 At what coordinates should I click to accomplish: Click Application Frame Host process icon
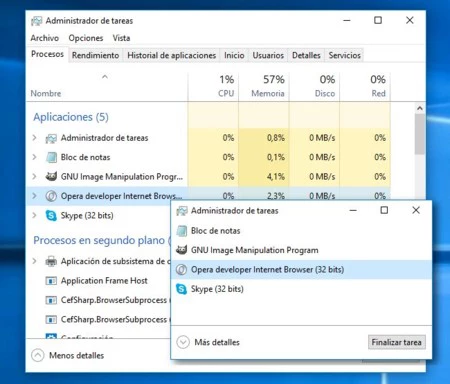(51, 281)
